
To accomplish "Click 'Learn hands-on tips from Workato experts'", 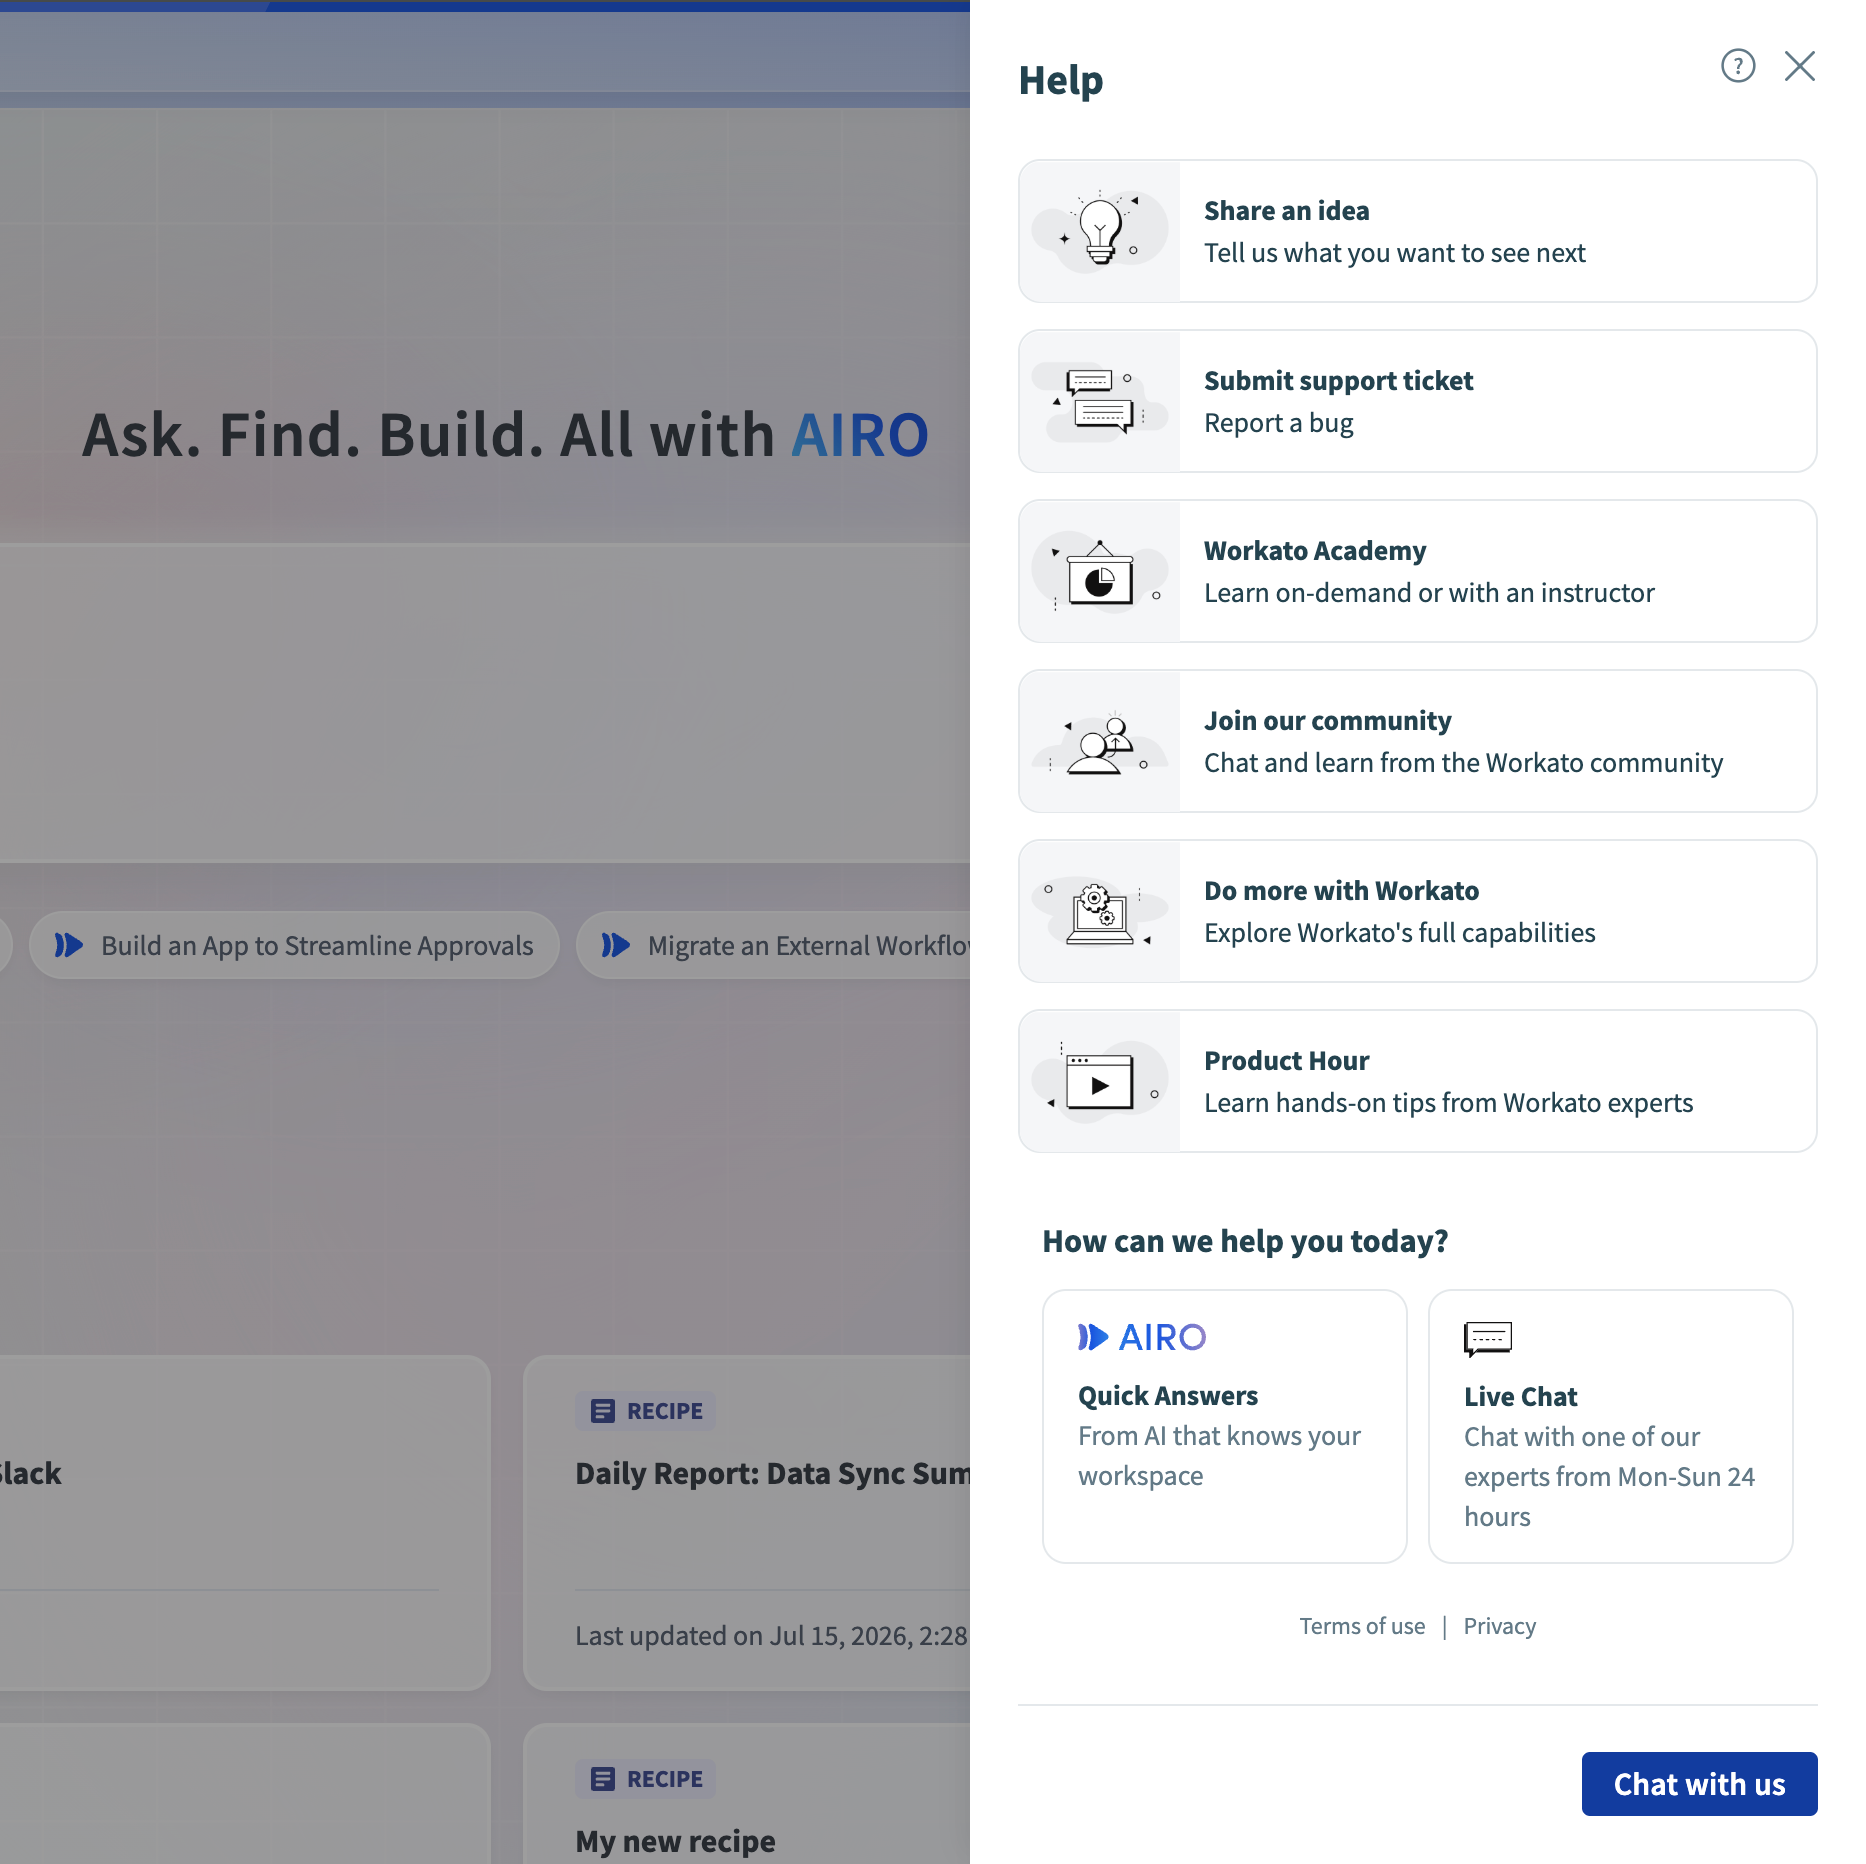I will pos(1448,1103).
